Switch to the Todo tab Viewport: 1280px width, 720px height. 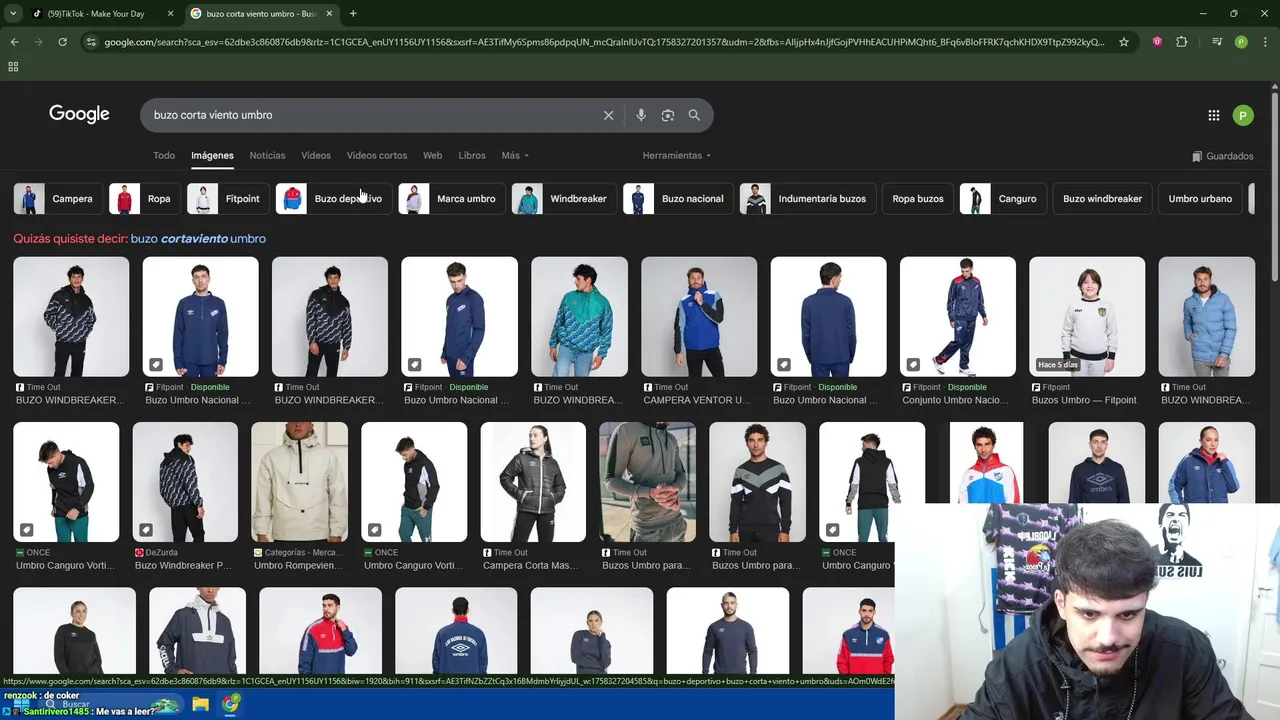[x=164, y=155]
